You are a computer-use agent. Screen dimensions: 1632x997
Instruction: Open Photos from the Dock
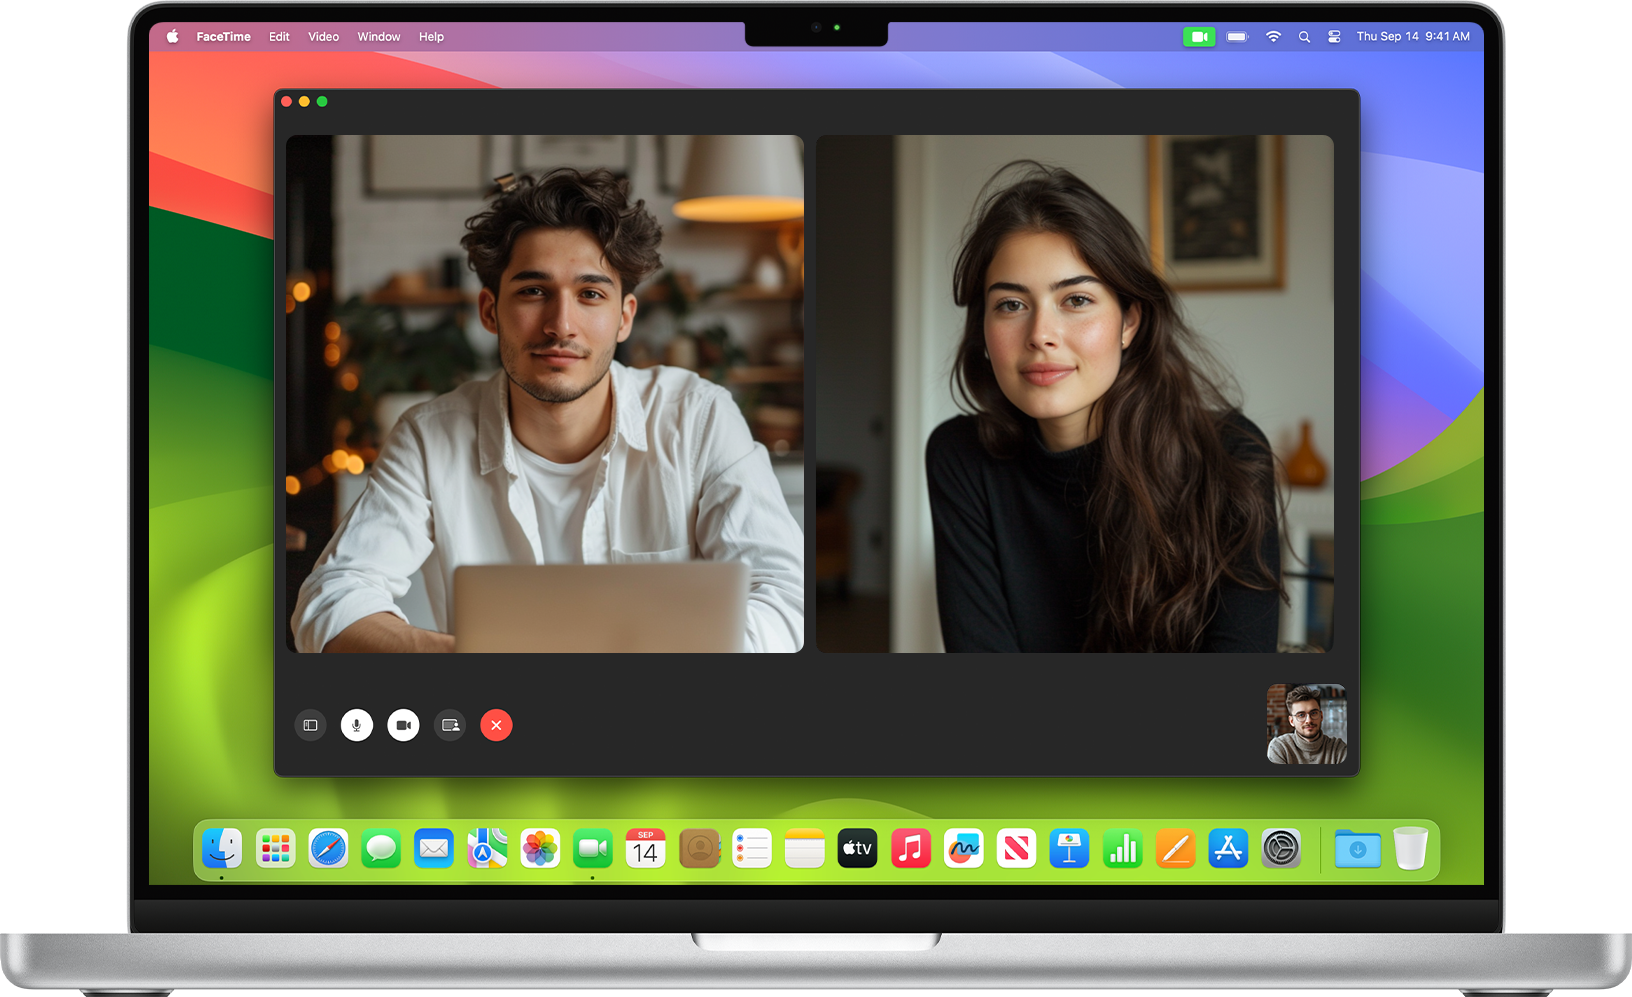[x=540, y=849]
